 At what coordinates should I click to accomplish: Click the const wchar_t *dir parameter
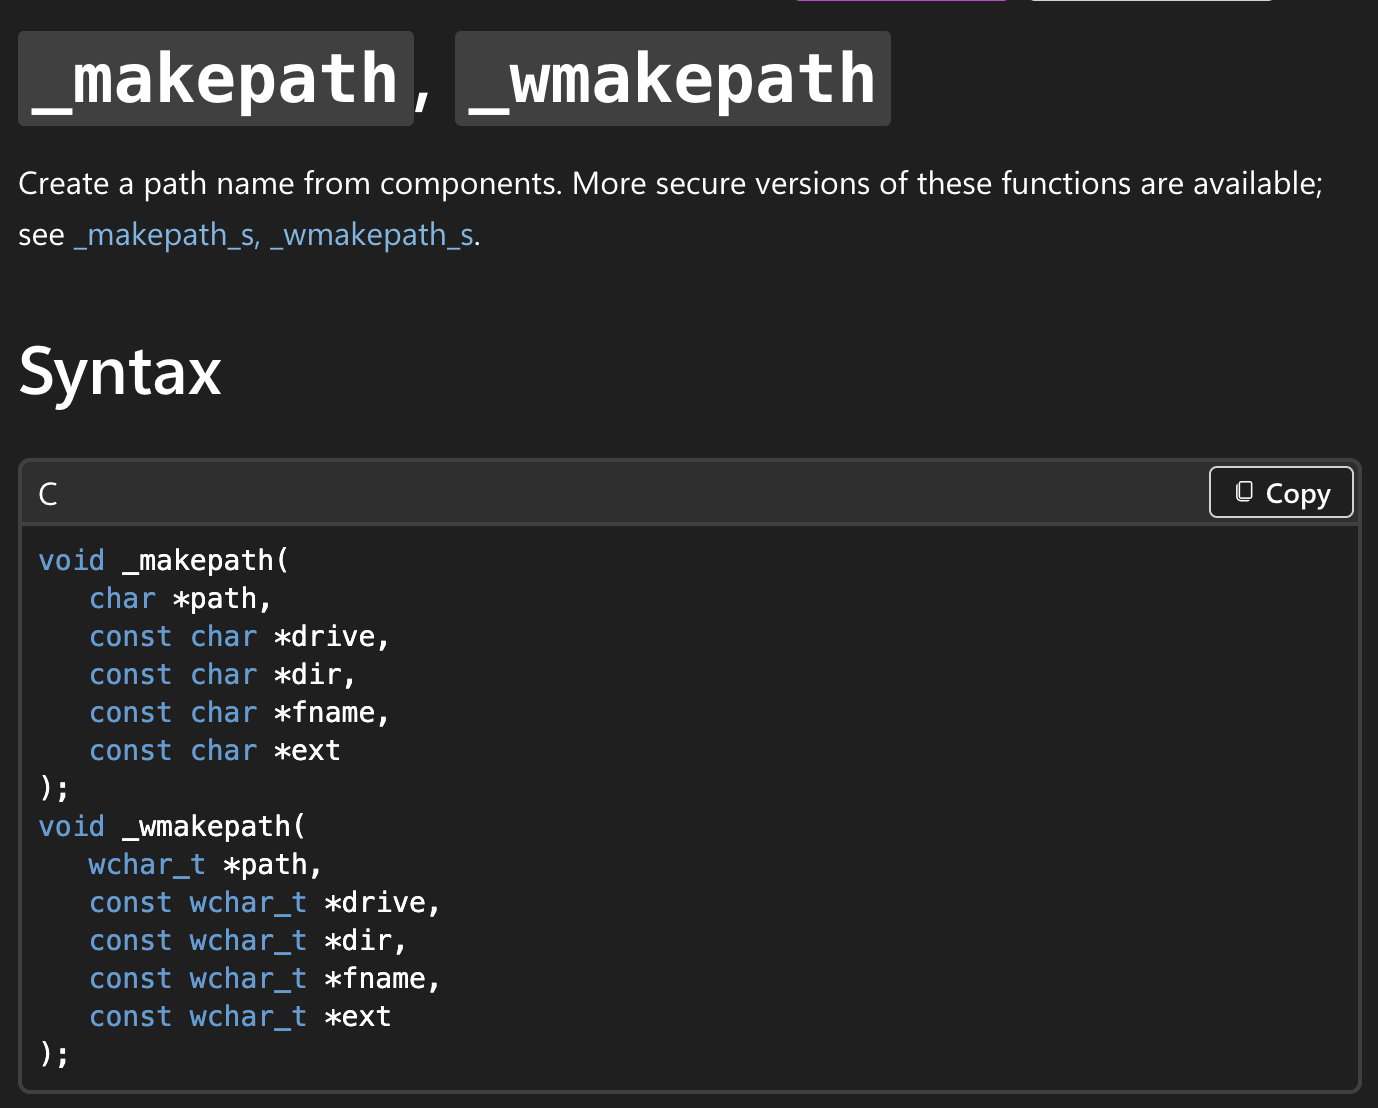click(x=248, y=940)
